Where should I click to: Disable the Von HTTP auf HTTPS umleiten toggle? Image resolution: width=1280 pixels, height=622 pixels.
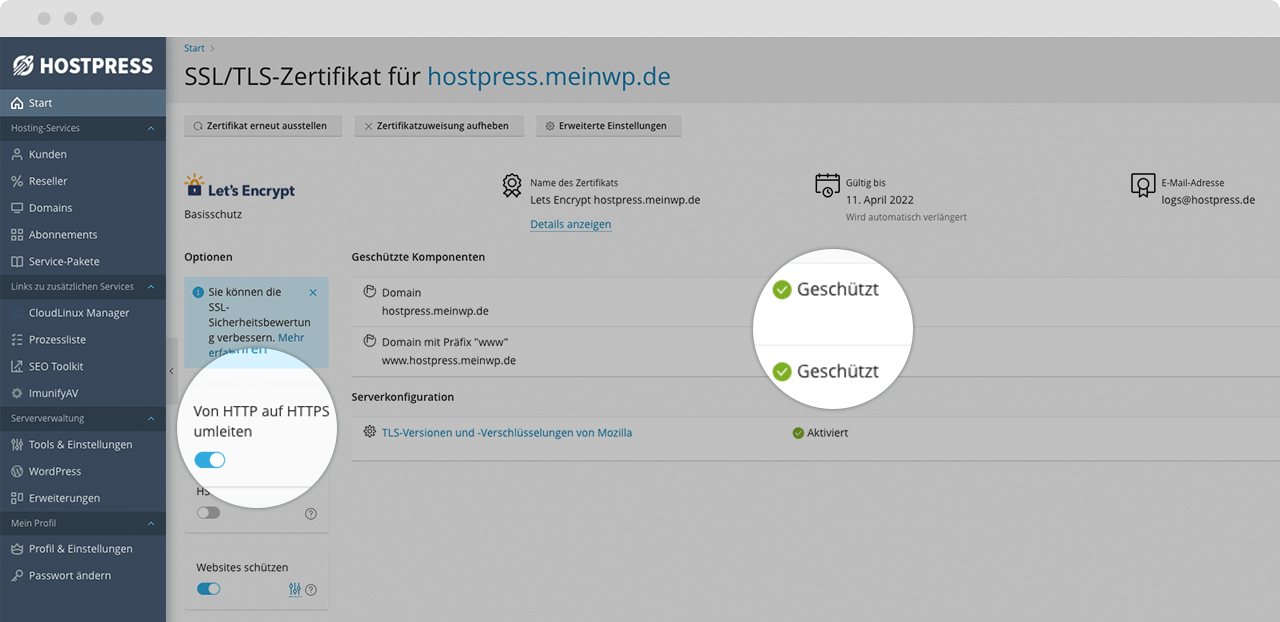(x=210, y=461)
